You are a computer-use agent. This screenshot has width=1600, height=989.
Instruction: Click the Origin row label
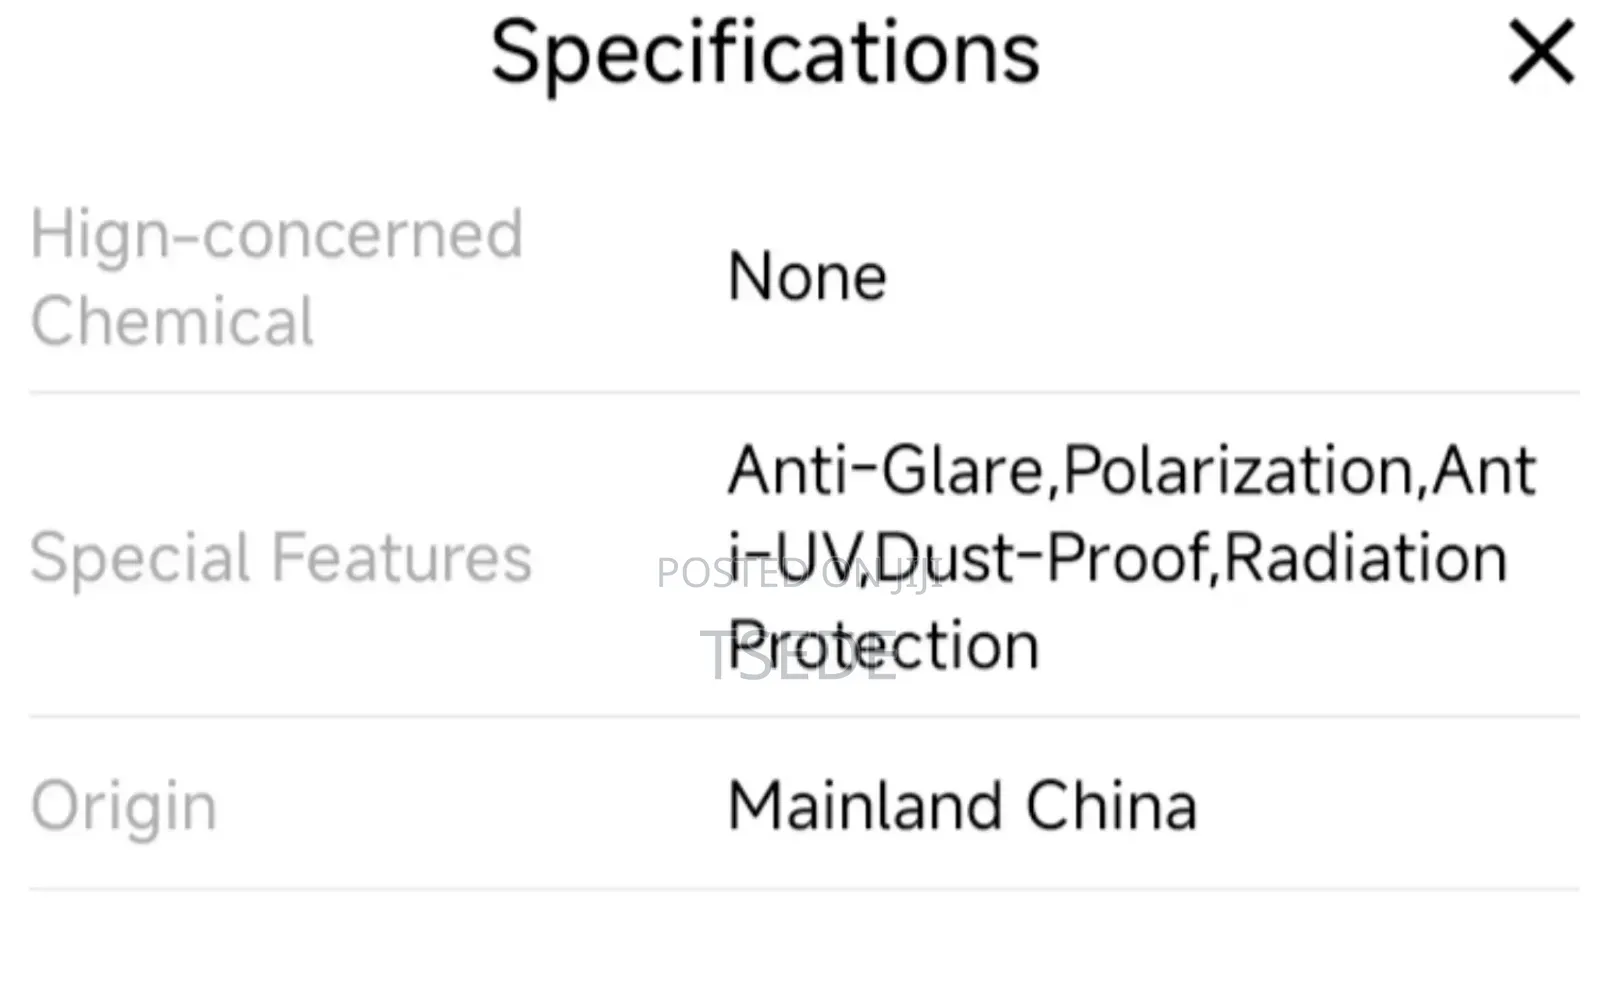coord(123,807)
